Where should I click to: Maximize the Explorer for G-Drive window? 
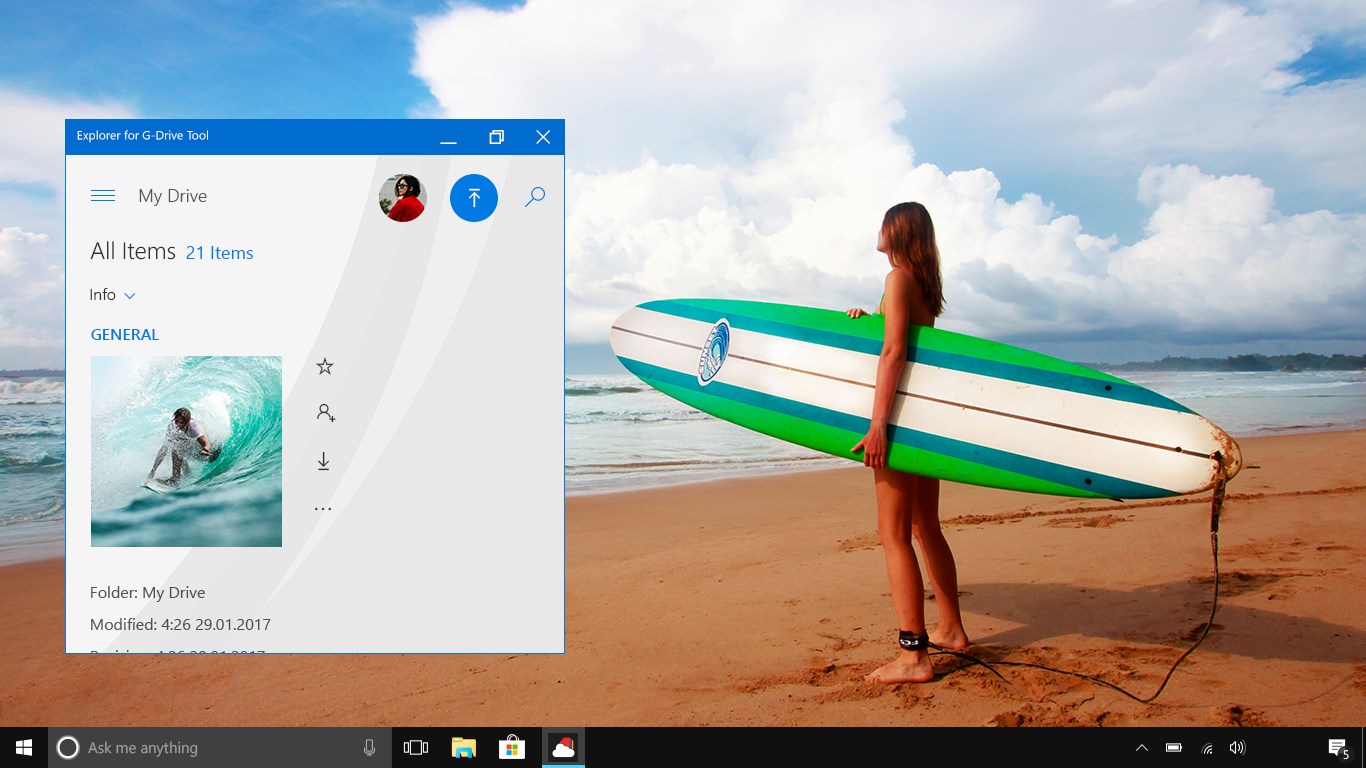pyautogui.click(x=496, y=137)
